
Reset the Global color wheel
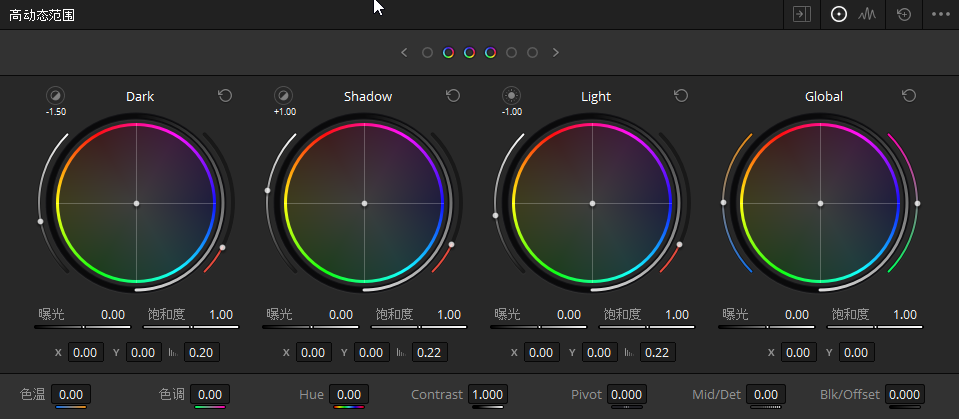click(909, 95)
